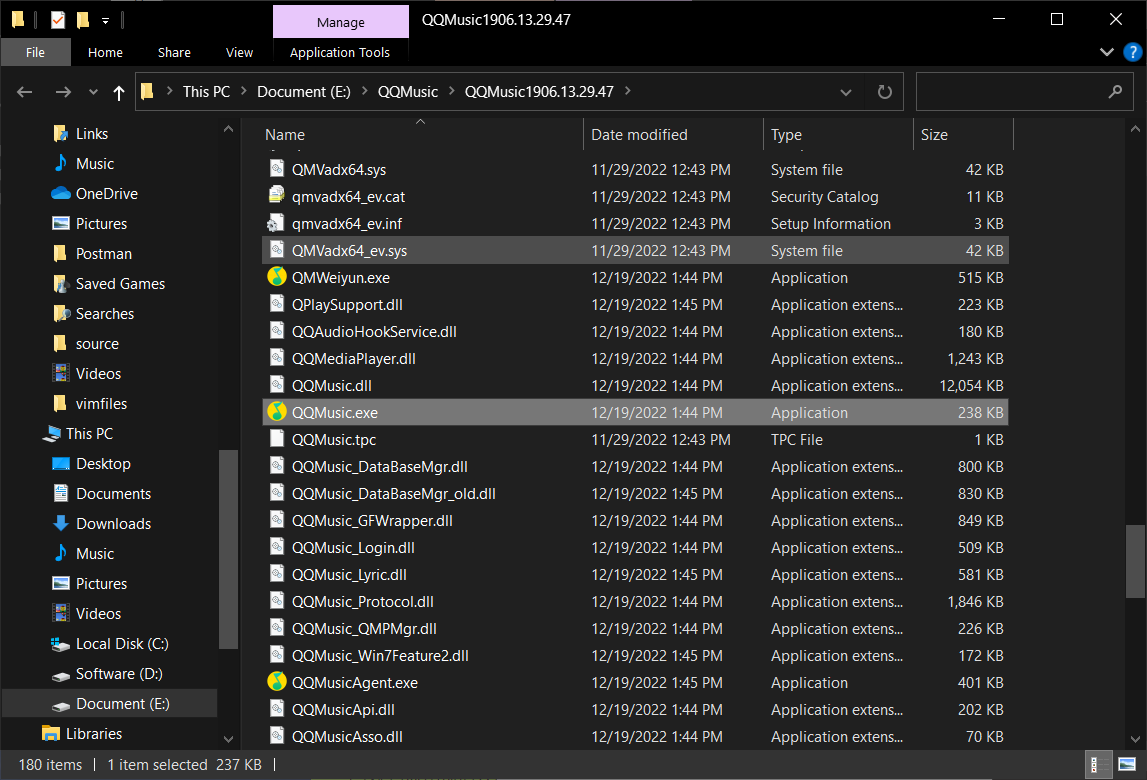Viewport: 1147px width, 780px height.
Task: Click the navigation pane scrollbar thumb
Action: 228,550
